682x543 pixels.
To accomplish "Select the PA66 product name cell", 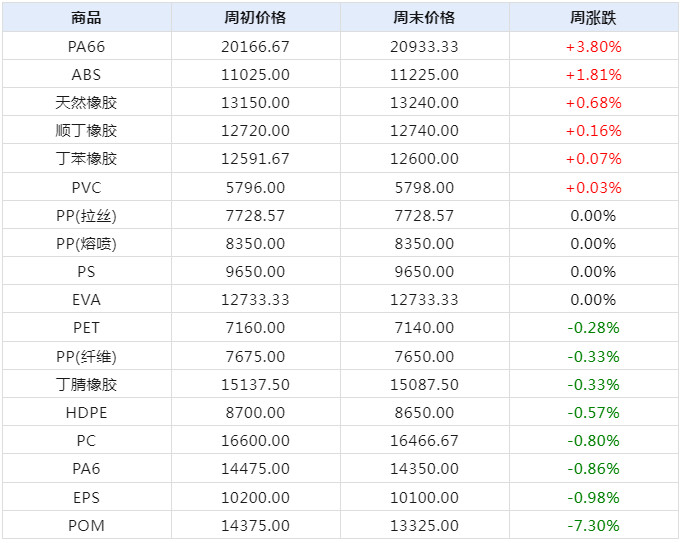I will coord(86,46).
